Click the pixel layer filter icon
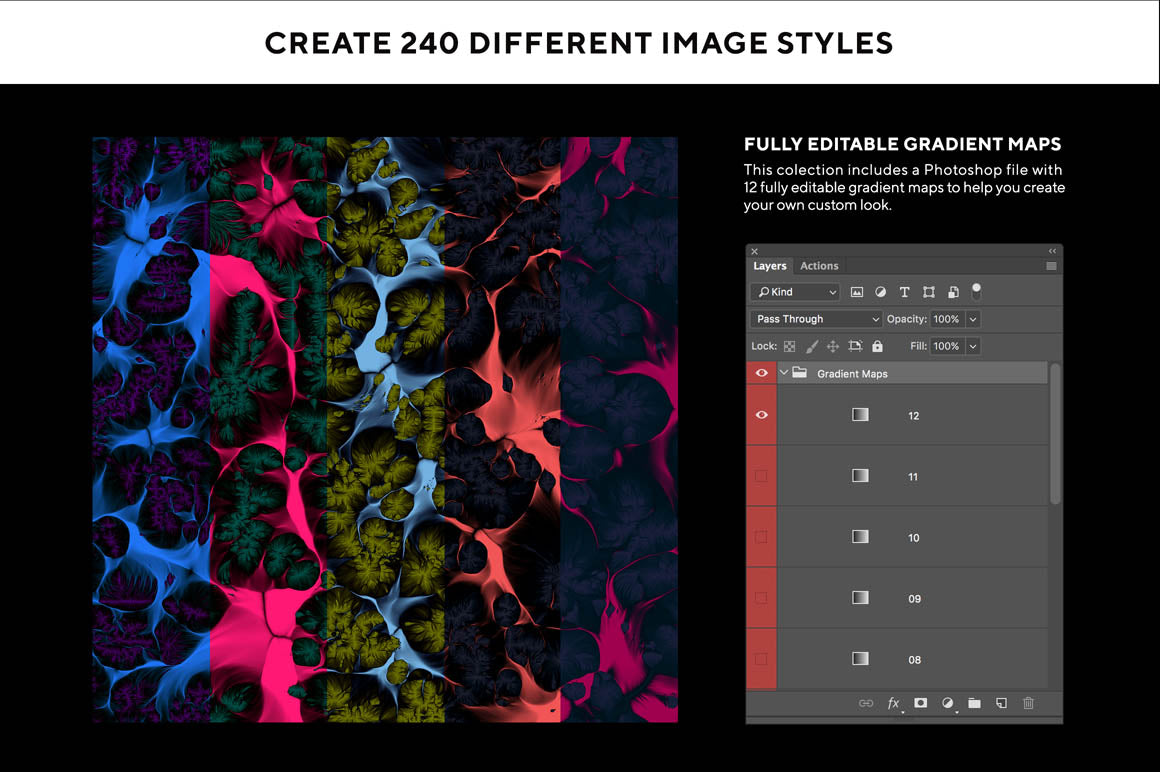 tap(857, 292)
